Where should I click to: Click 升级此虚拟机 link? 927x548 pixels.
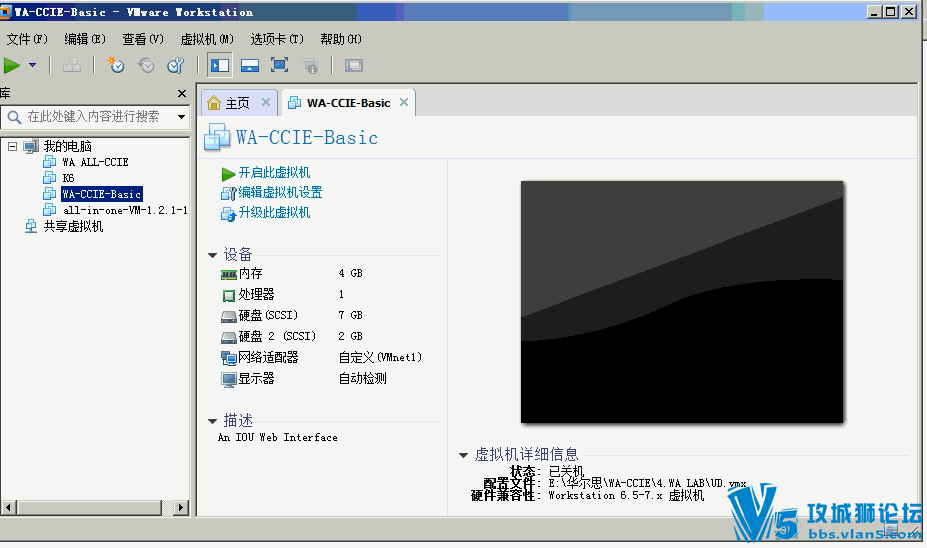(274, 213)
